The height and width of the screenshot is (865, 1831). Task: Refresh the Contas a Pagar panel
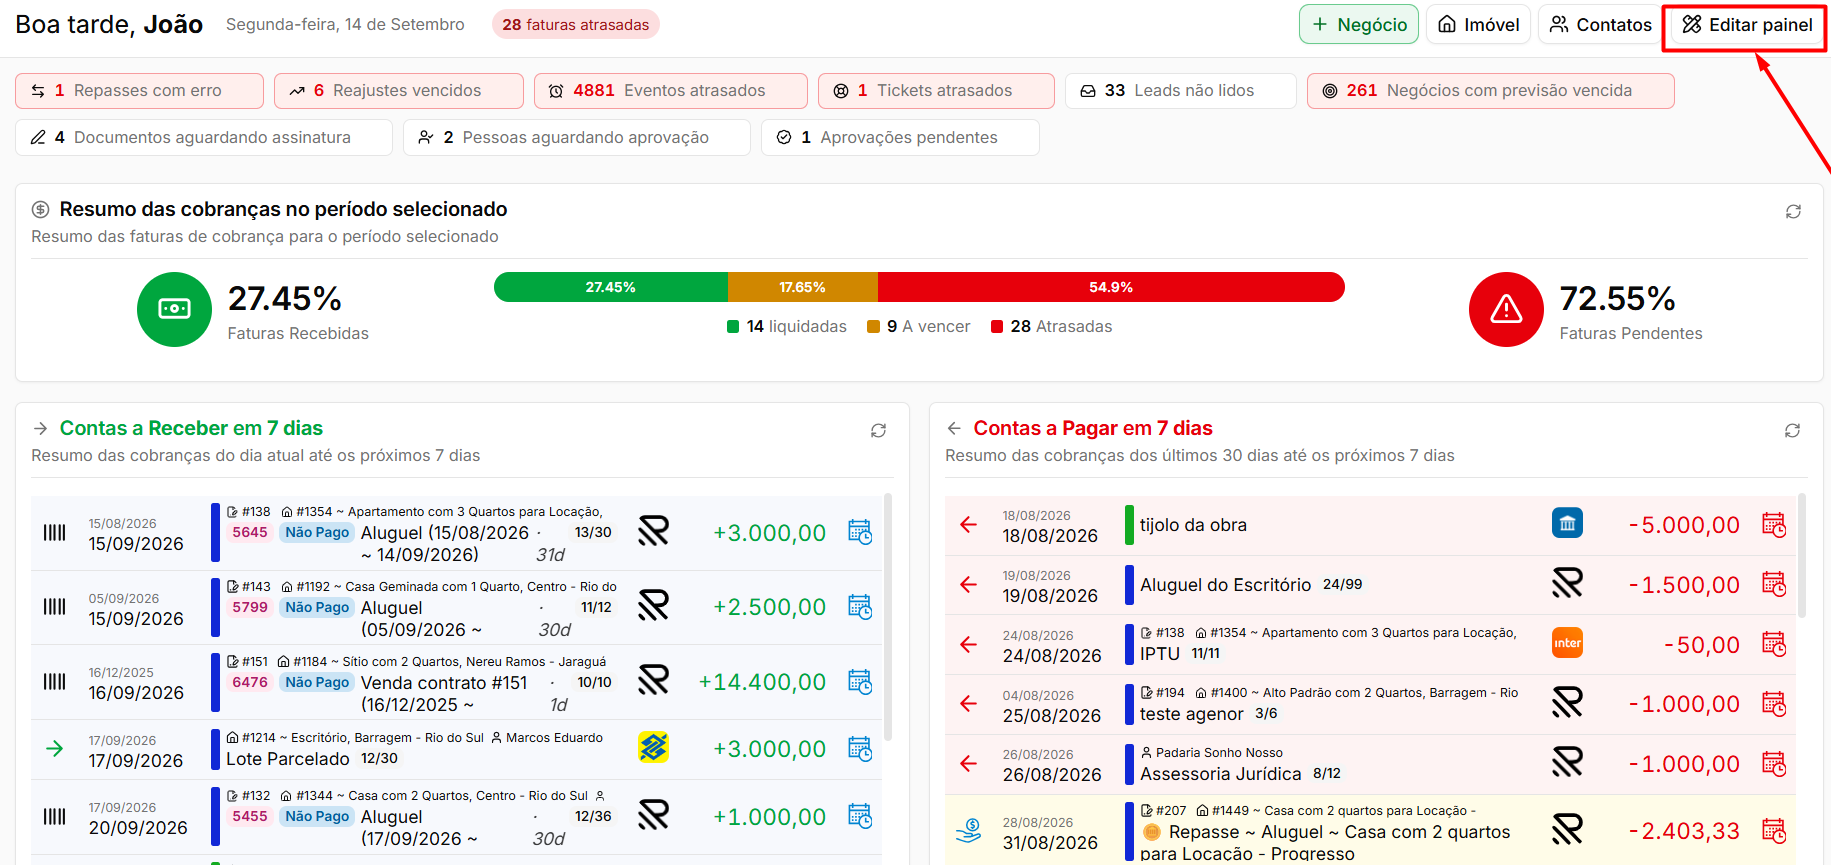tap(1792, 430)
